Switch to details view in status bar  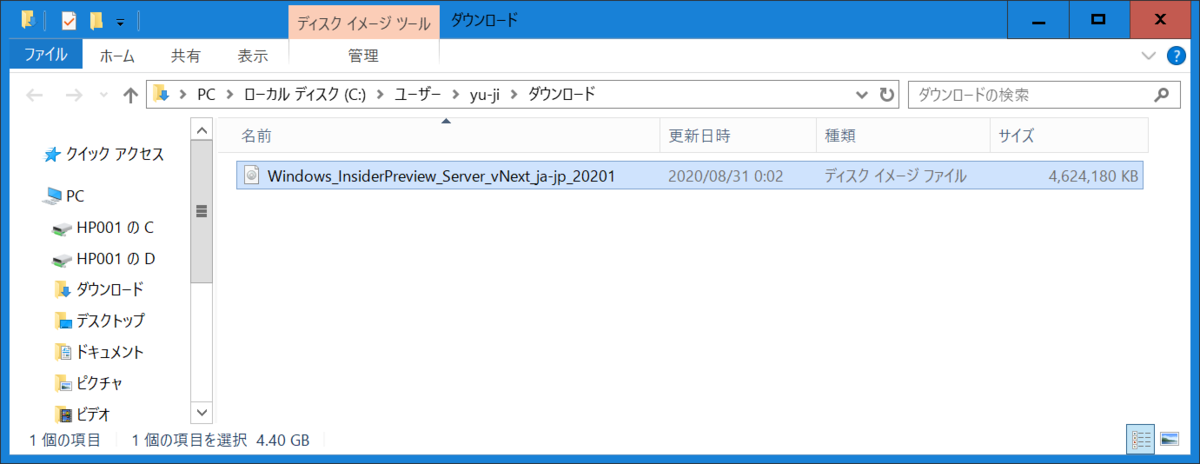pos(1140,439)
